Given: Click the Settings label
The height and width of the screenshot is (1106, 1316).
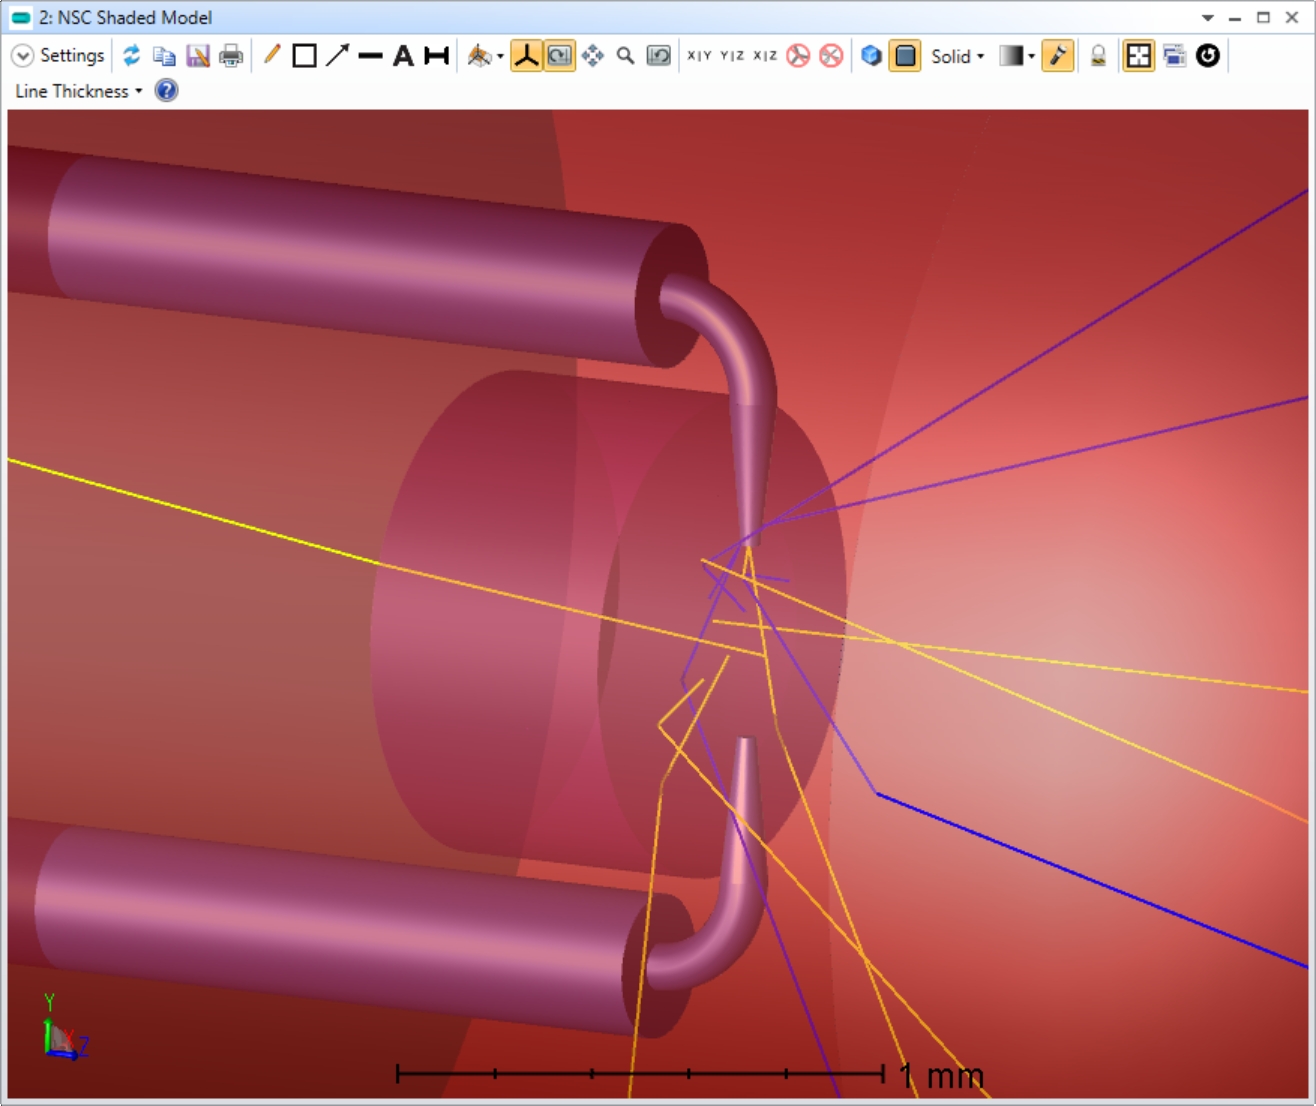Looking at the screenshot, I should [72, 56].
